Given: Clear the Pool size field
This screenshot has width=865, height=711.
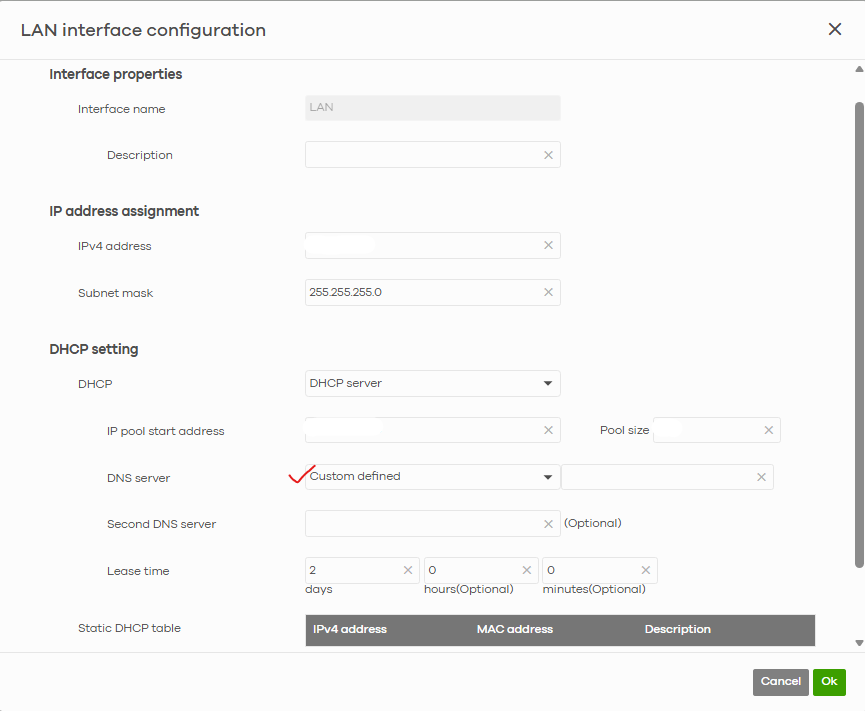Looking at the screenshot, I should [x=768, y=430].
